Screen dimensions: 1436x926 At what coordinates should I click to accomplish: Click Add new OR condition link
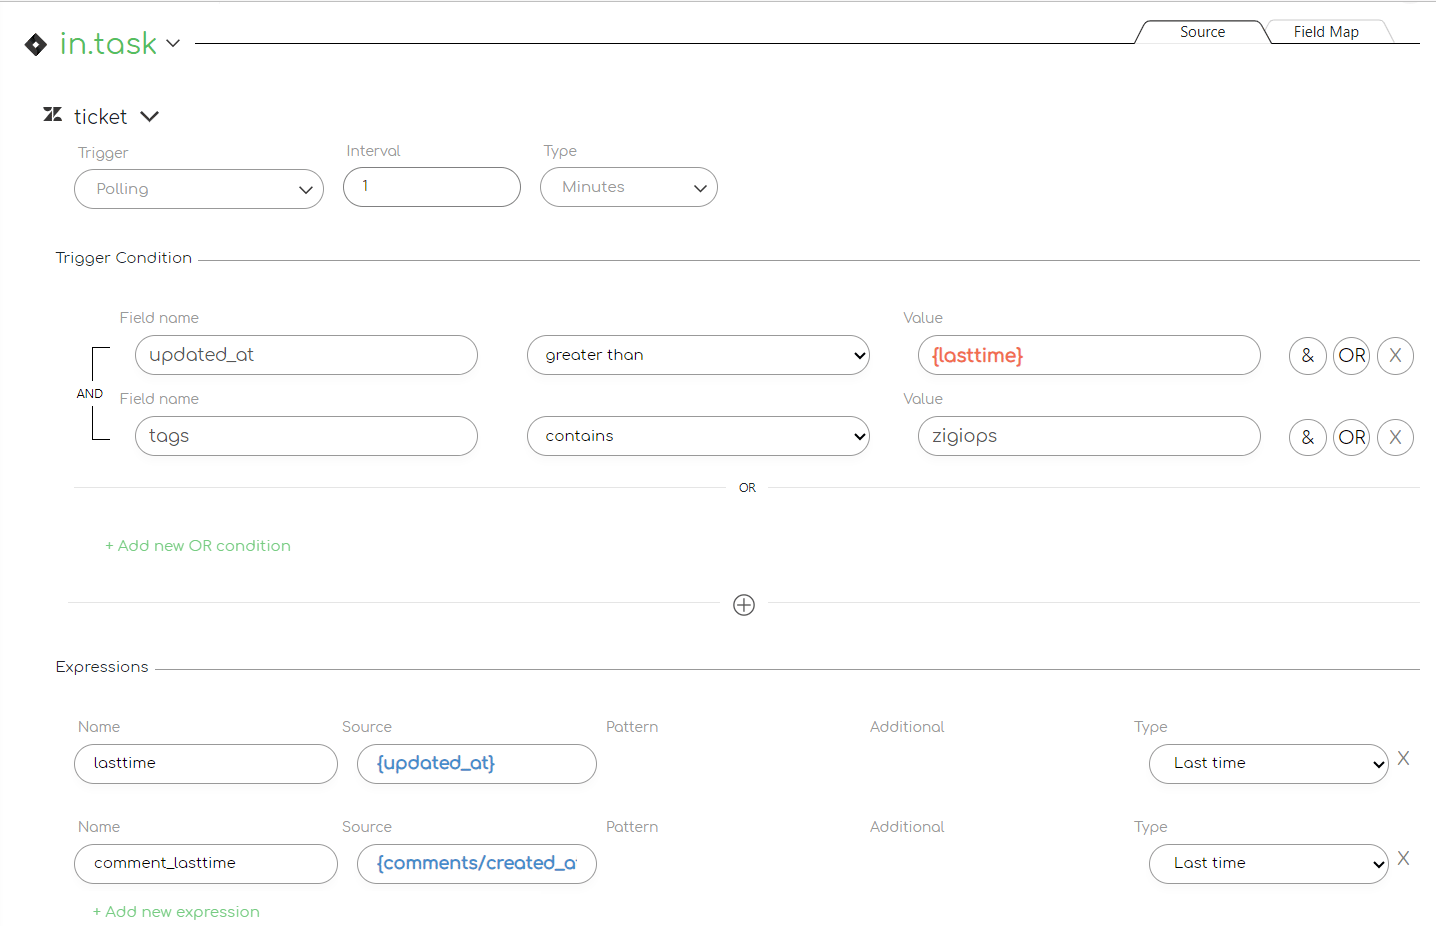(198, 546)
